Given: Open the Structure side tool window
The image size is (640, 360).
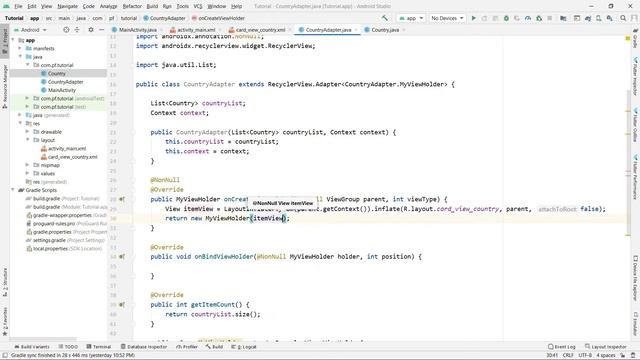Looking at the screenshot, I should point(5,282).
